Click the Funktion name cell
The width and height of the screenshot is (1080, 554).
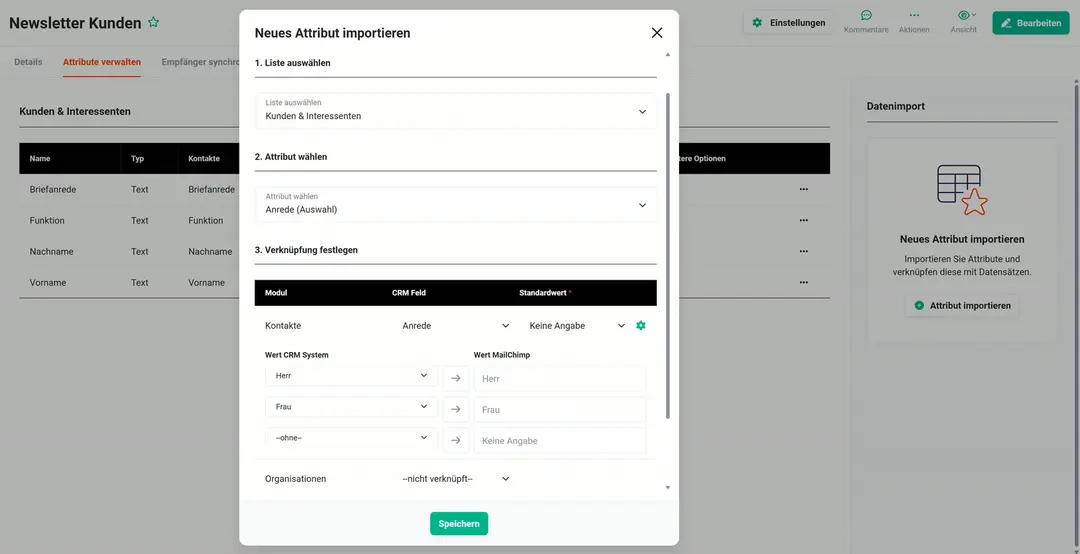pos(47,220)
